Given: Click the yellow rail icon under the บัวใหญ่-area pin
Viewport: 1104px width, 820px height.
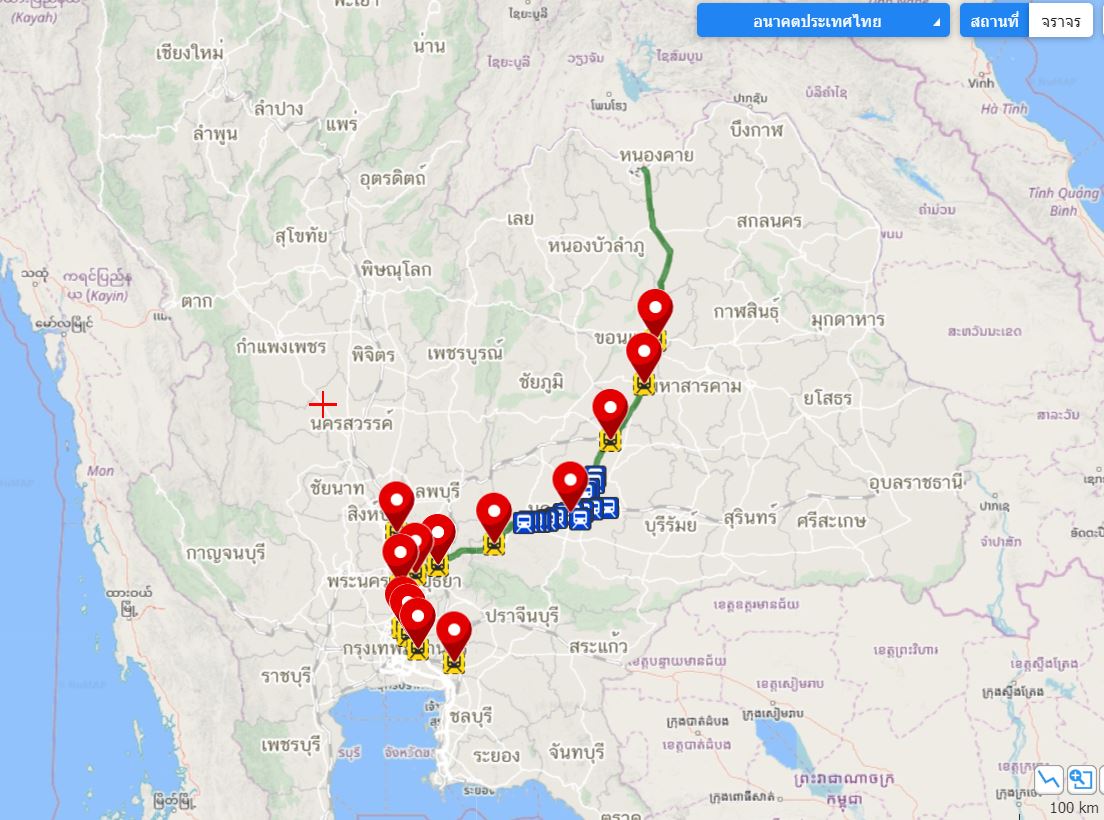Looking at the screenshot, I should point(610,440).
